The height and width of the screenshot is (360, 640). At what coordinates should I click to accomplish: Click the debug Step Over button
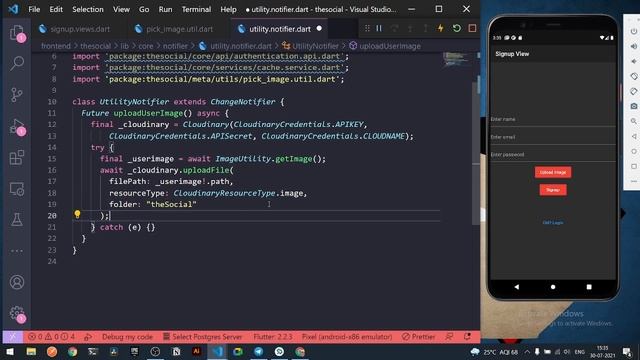pos(394,28)
